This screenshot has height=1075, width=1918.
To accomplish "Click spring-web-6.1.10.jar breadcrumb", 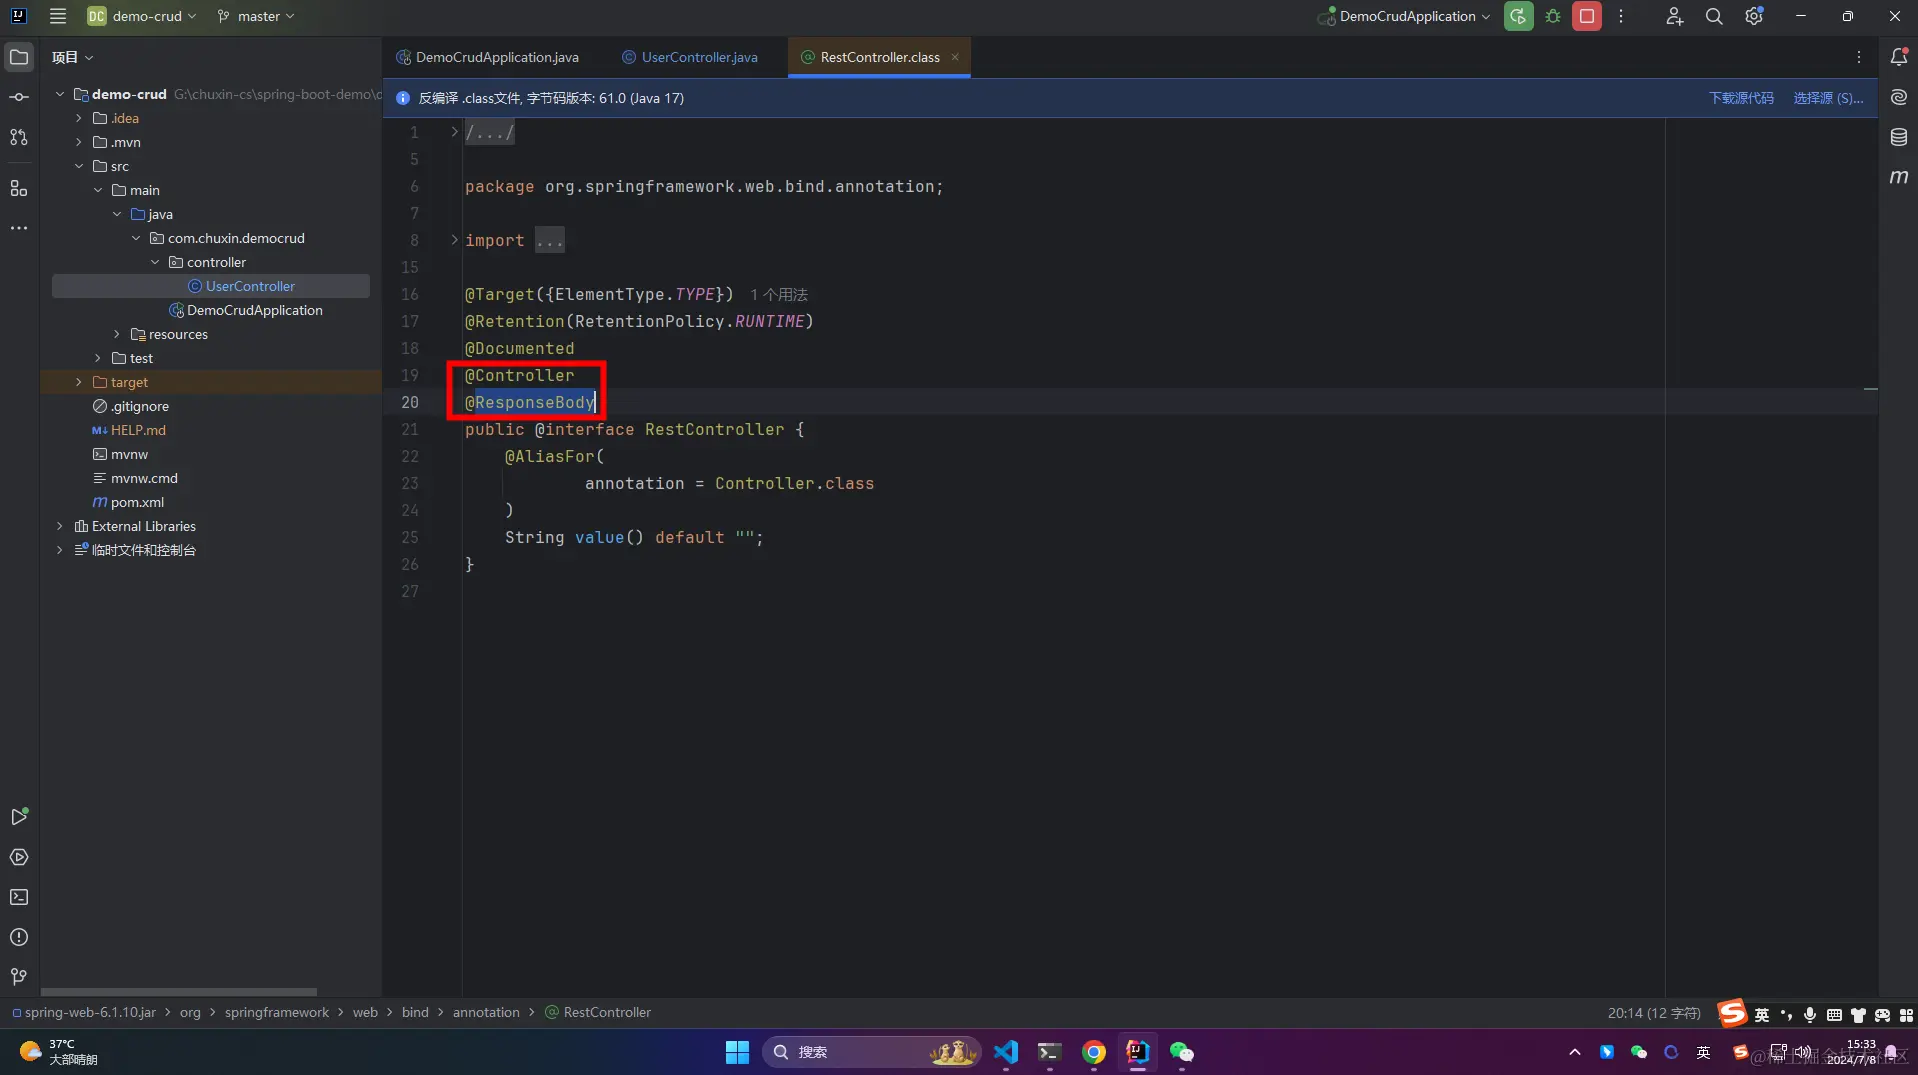I will pos(84,1013).
